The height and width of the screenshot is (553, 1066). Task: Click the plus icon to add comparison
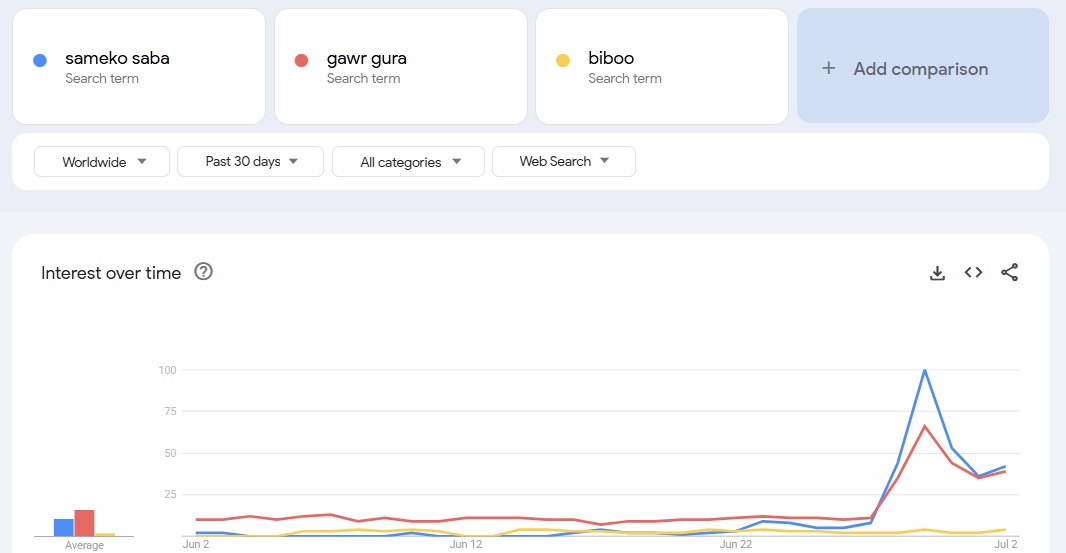click(828, 68)
